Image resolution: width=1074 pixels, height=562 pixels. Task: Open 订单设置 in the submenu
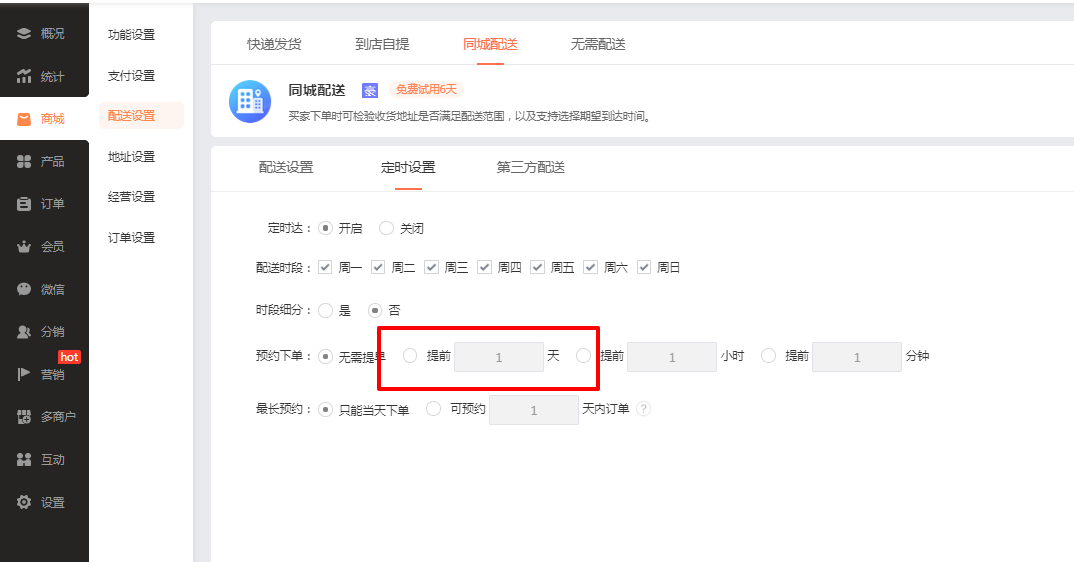tap(131, 238)
